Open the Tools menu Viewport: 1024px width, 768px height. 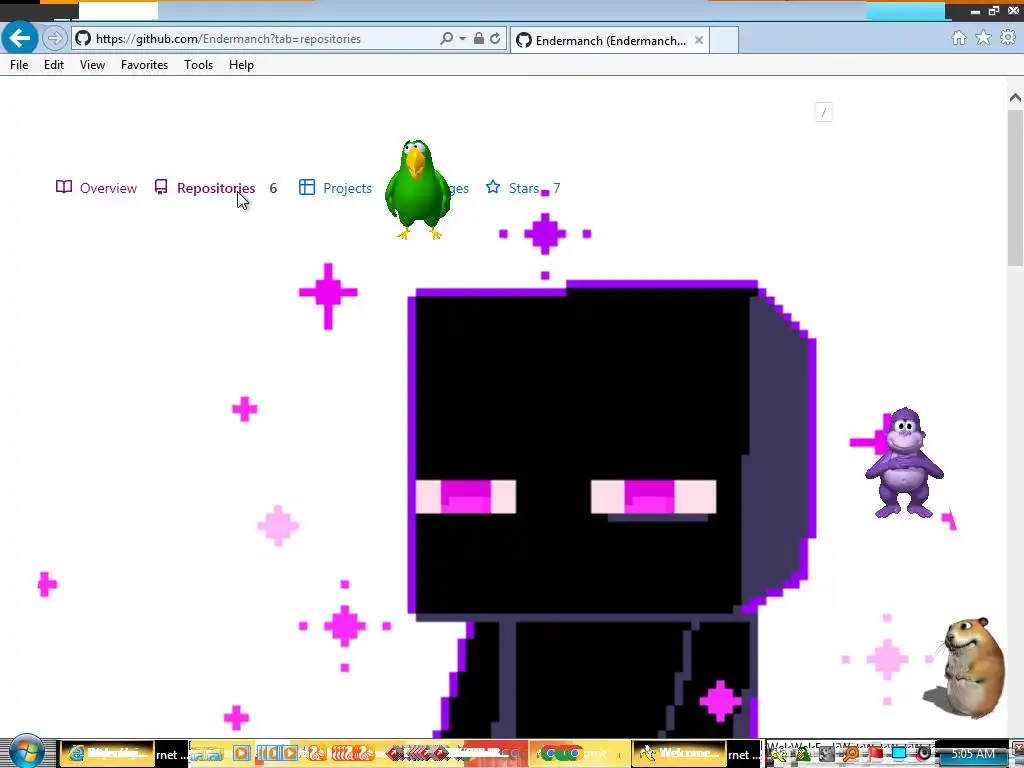click(x=199, y=65)
